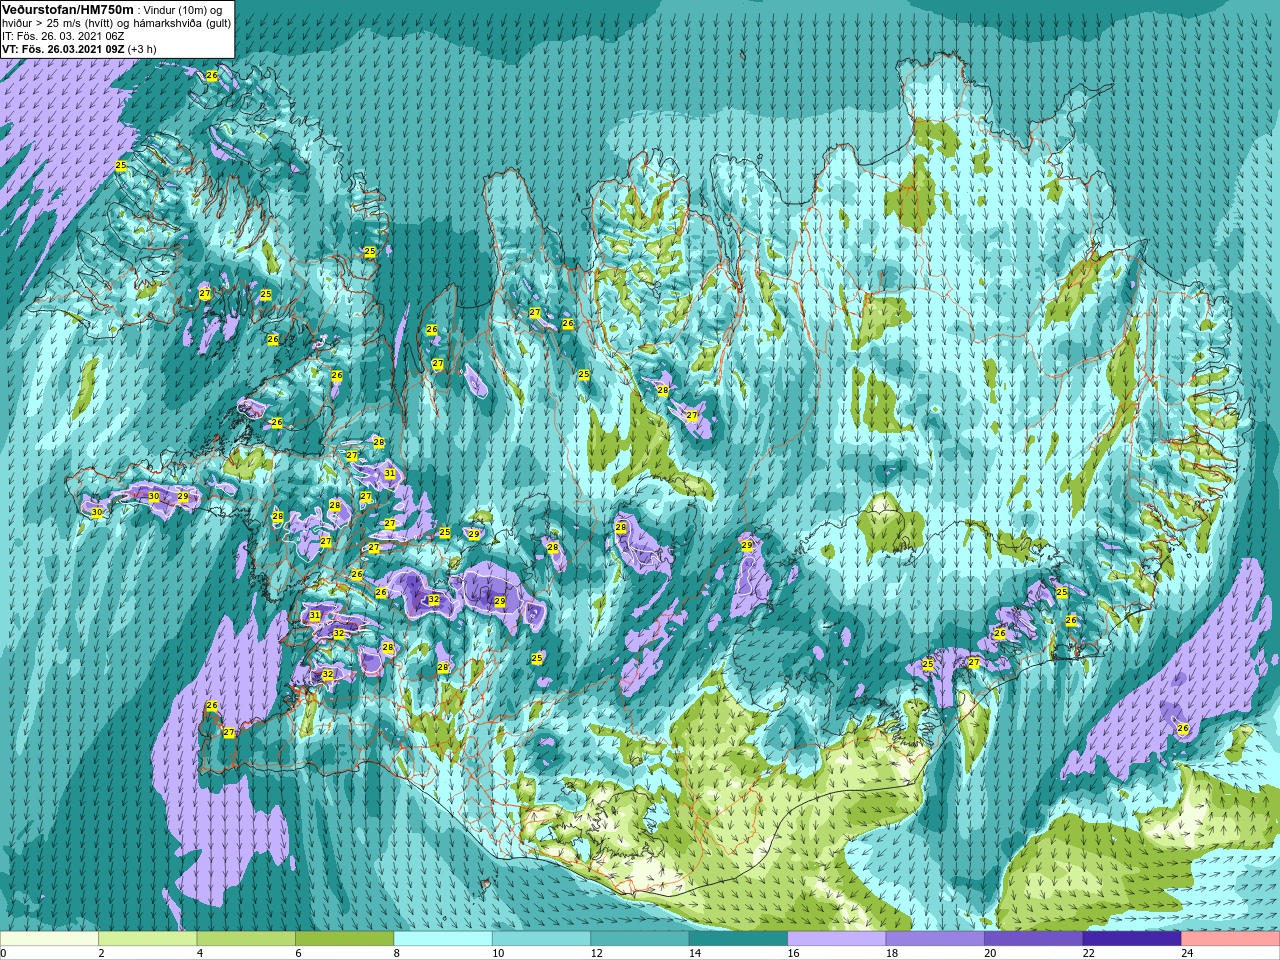1280x960 pixels.
Task: Select the 18–20 m/s purple legend swatch
Action: (935, 939)
